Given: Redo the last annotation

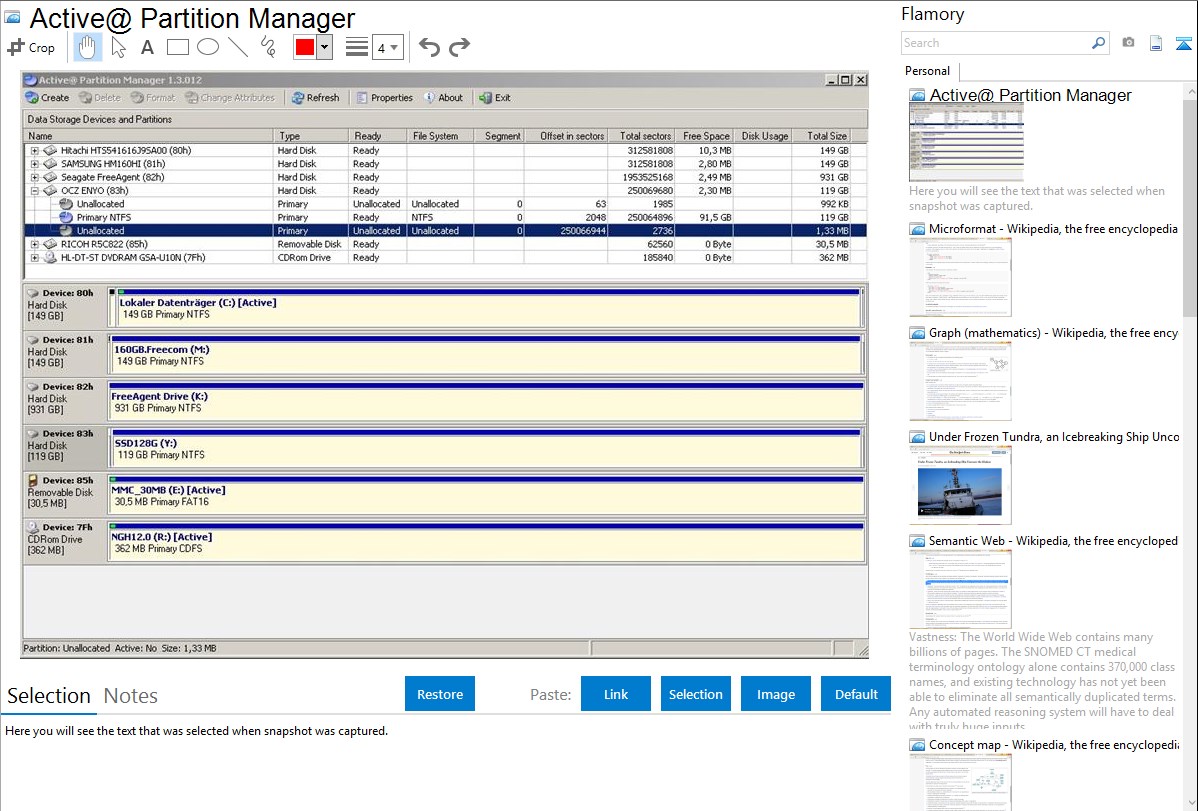Looking at the screenshot, I should click(459, 47).
